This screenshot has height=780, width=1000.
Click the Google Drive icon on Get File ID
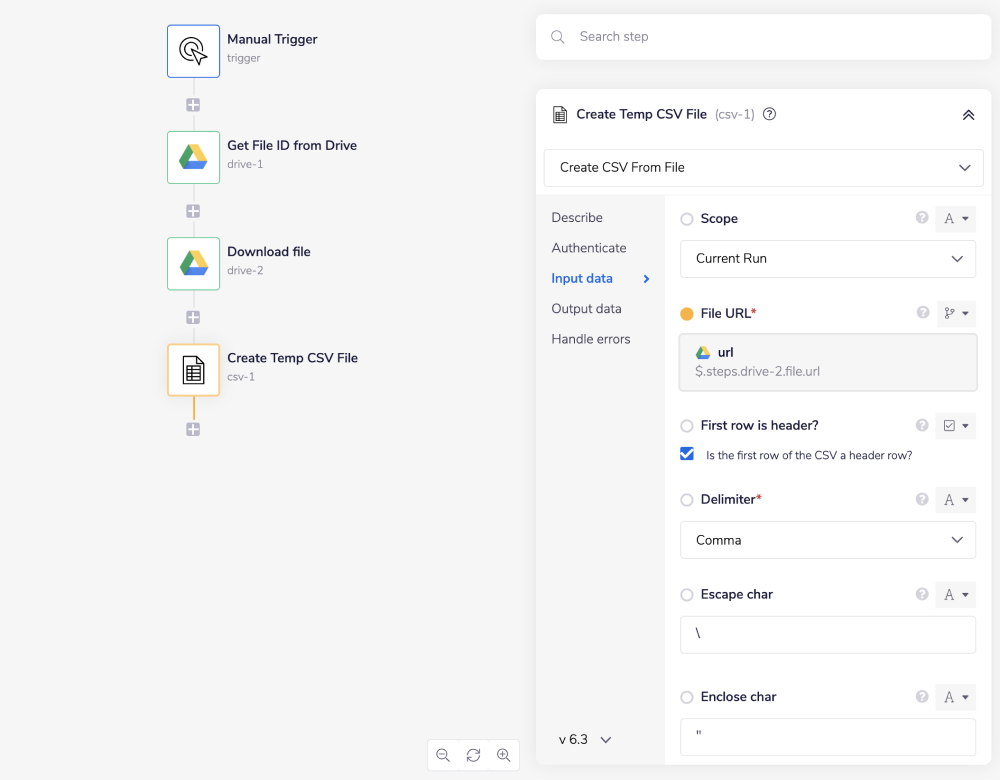(x=193, y=157)
